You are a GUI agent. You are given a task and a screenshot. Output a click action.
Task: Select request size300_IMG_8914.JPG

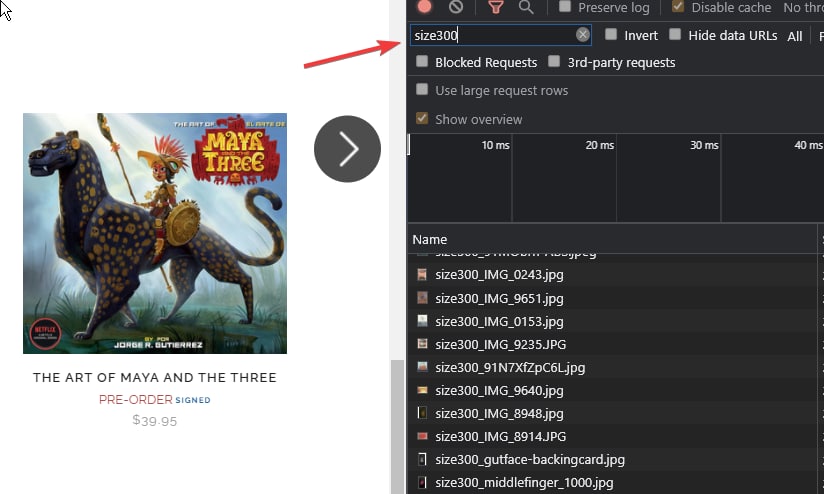(x=612, y=436)
